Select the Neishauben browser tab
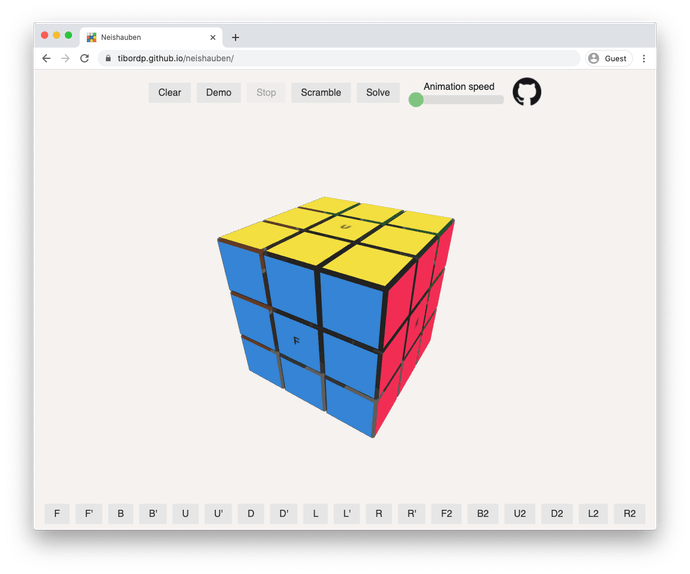This screenshot has width=690, height=574. [x=151, y=37]
